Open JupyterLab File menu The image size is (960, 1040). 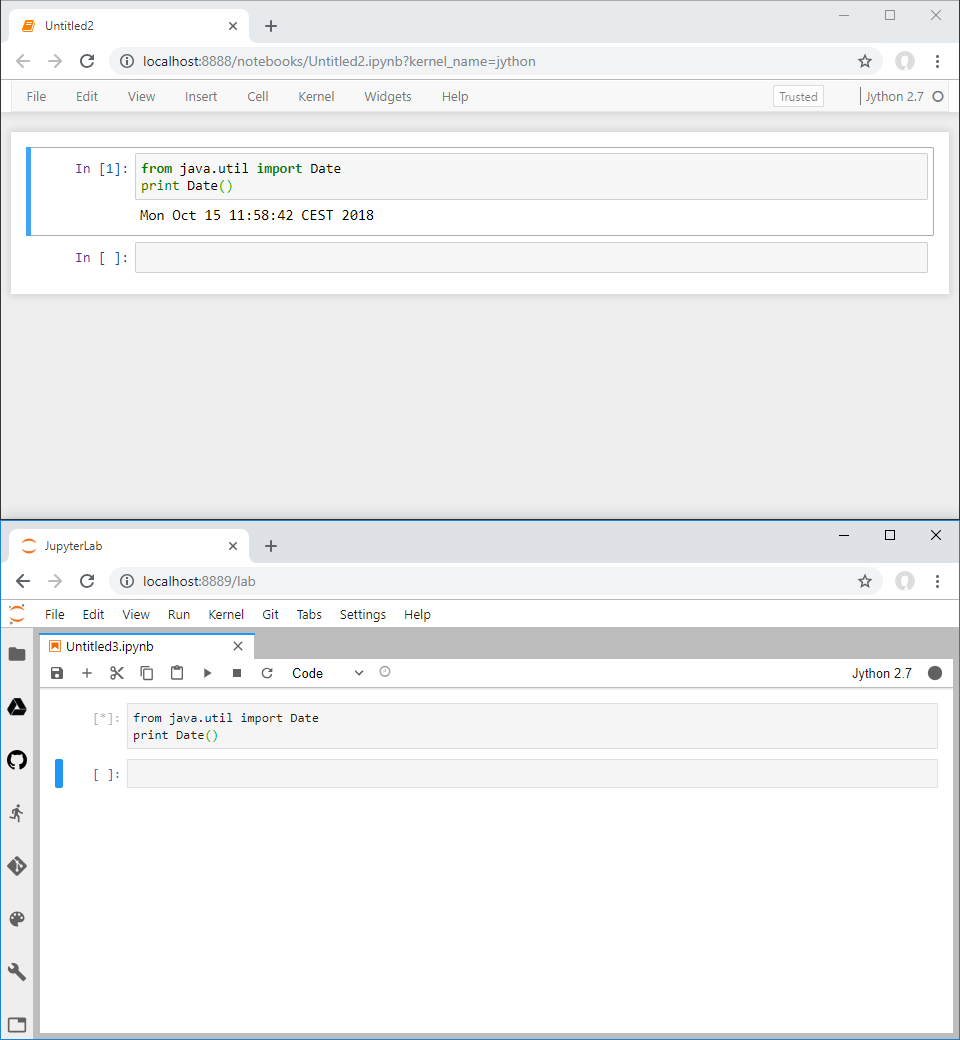(54, 615)
